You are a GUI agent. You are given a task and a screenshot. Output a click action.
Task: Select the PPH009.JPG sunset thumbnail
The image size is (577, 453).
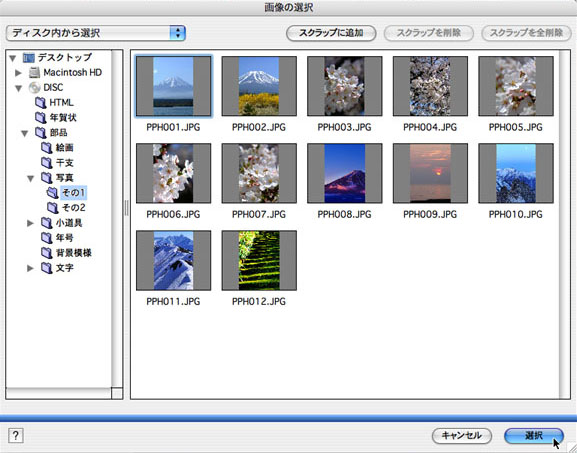pyautogui.click(x=430, y=173)
